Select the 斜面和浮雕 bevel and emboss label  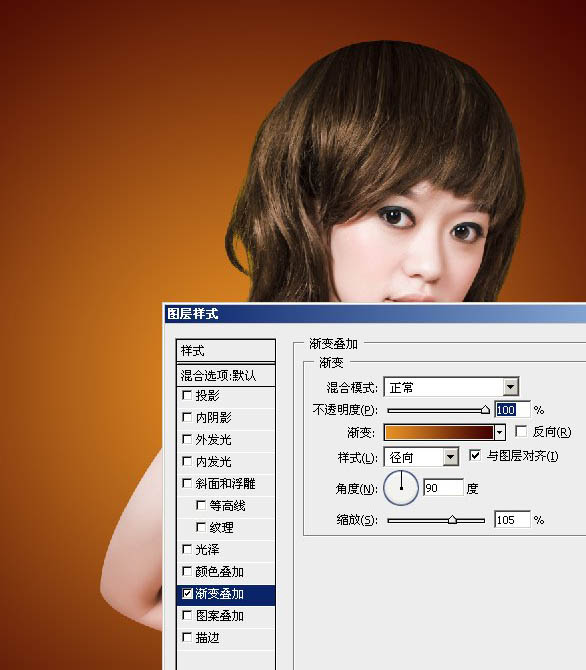pos(225,484)
